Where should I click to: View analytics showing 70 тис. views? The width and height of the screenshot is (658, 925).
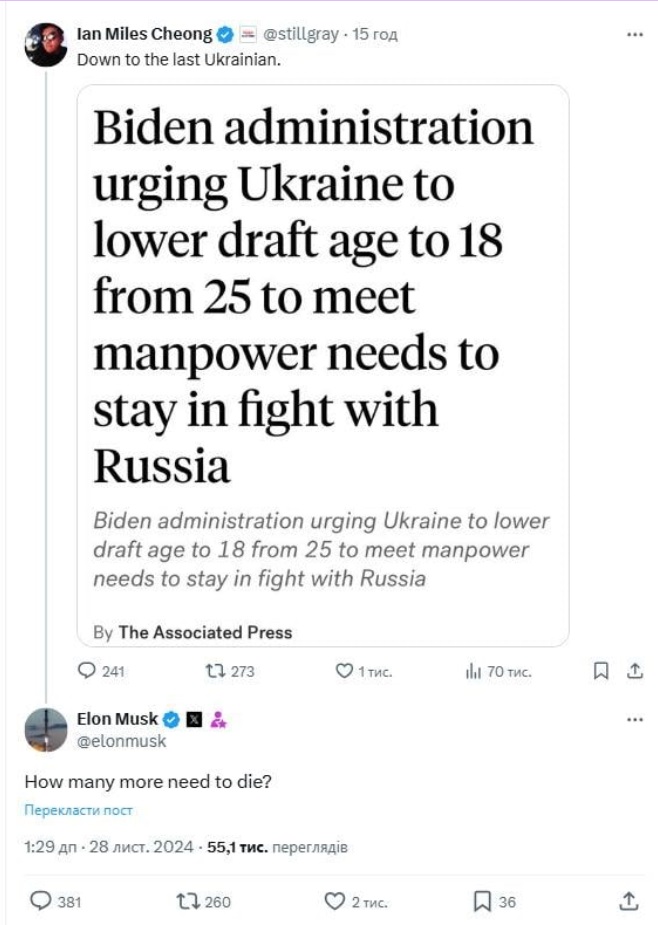pyautogui.click(x=473, y=672)
